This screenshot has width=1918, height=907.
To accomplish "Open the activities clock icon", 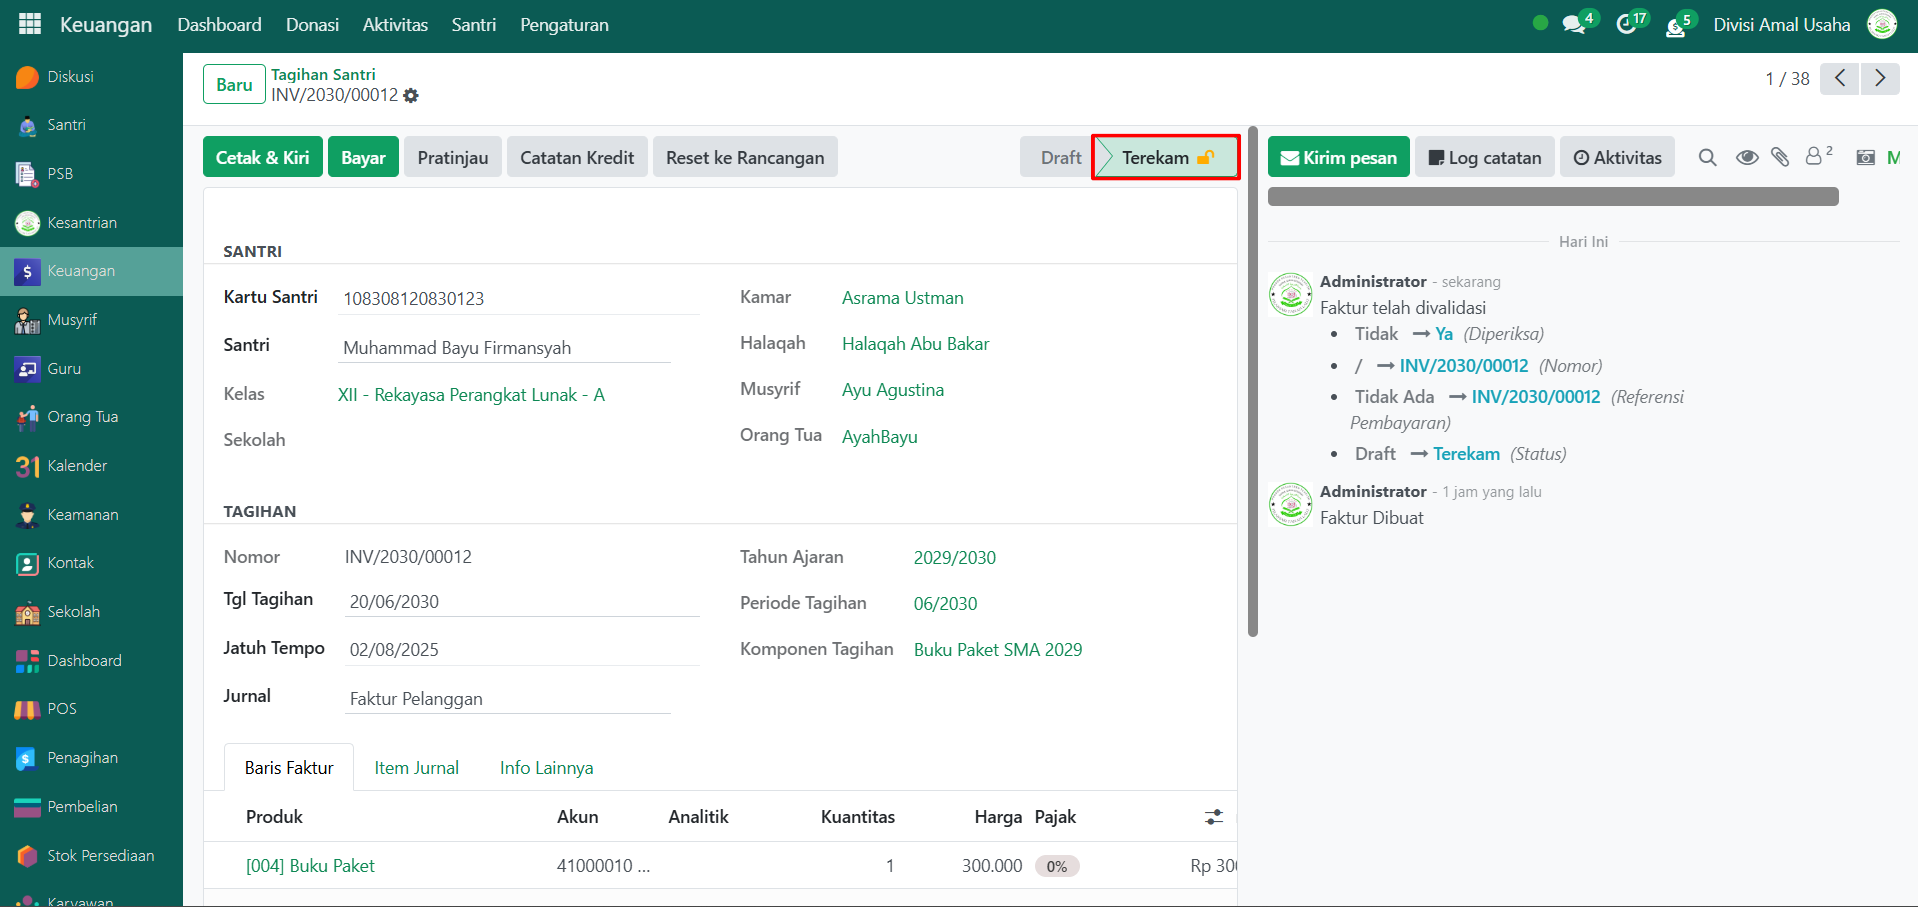I will tap(1627, 24).
